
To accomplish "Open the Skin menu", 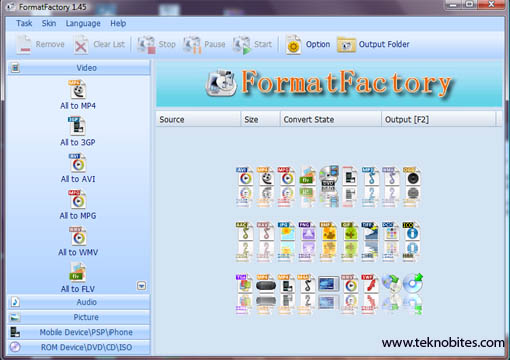I will click(x=49, y=23).
